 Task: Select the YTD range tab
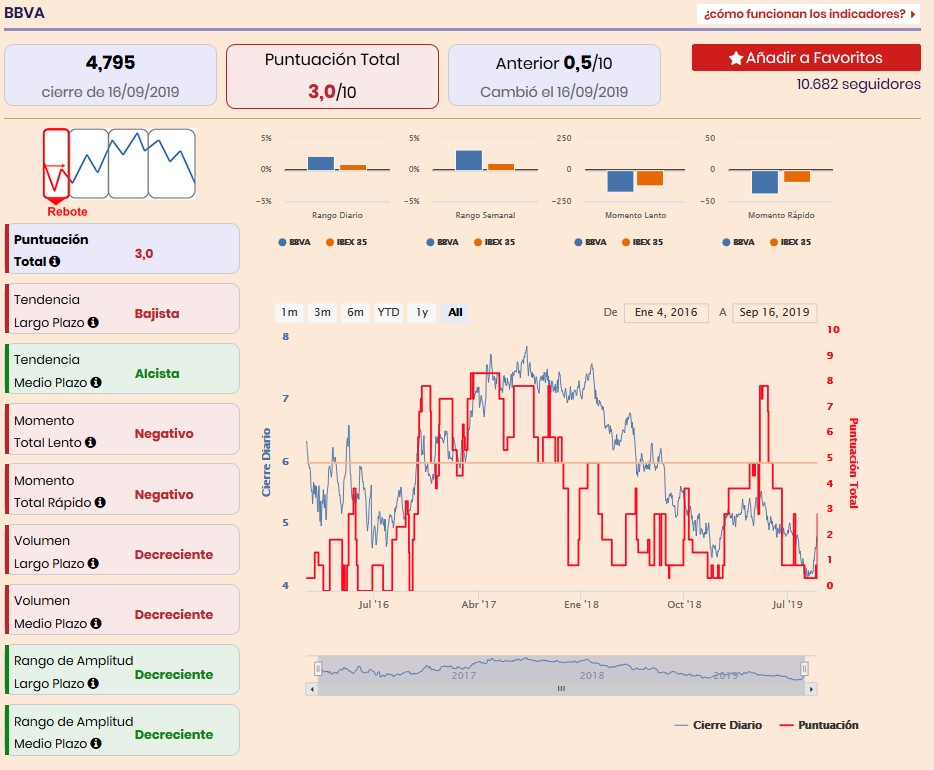click(388, 313)
